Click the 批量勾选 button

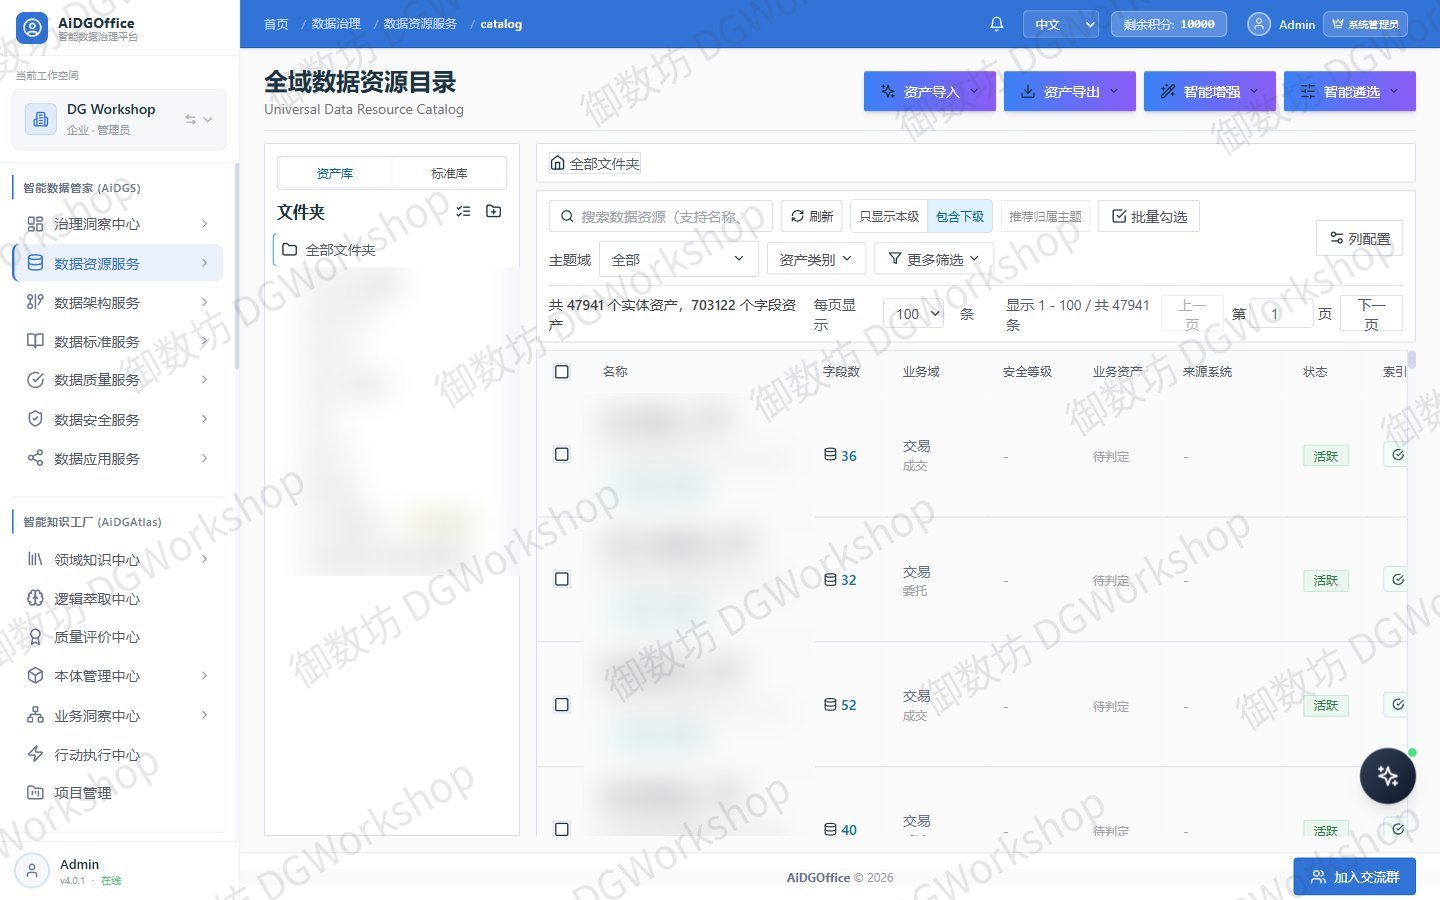coord(1149,216)
